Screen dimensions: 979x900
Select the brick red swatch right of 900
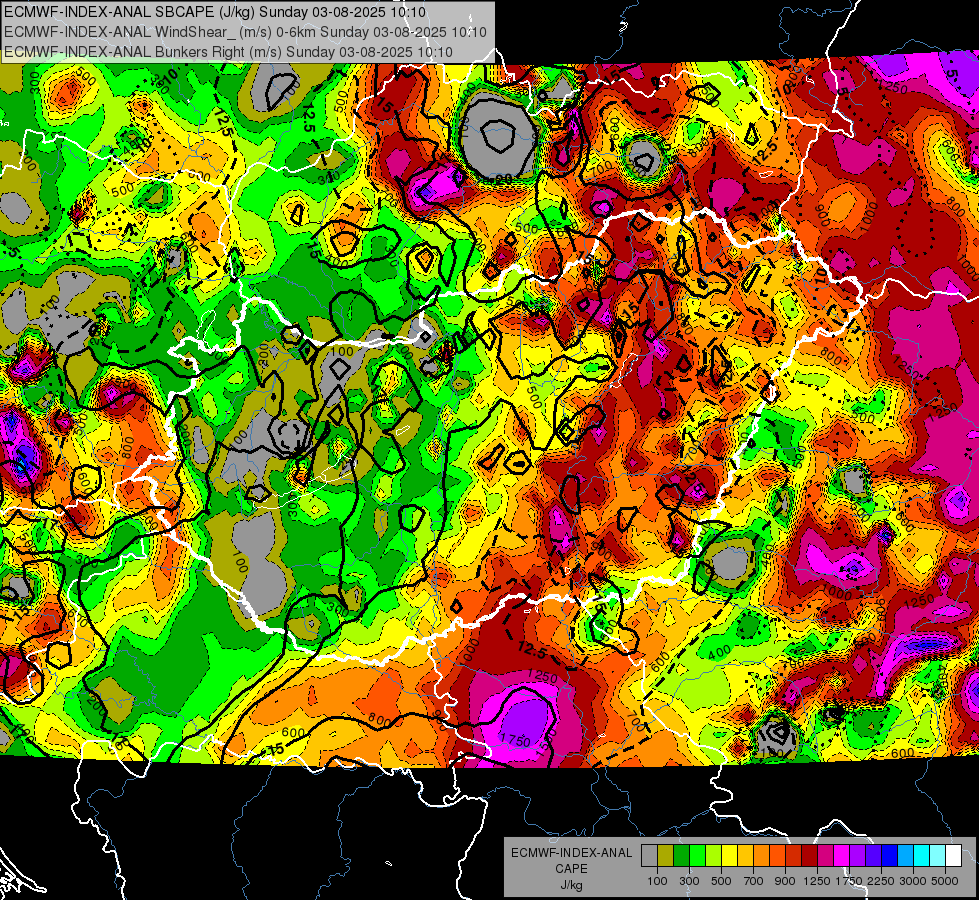[794, 855]
